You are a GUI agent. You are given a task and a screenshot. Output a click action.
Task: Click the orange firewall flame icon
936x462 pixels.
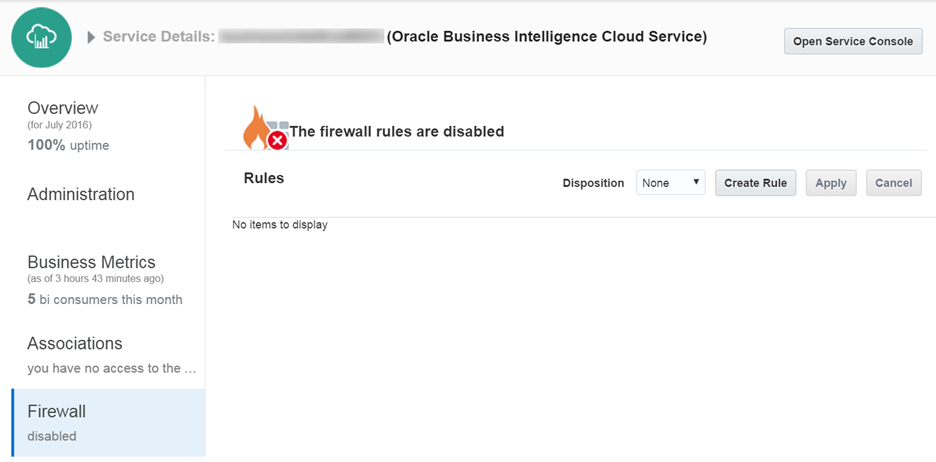(x=256, y=126)
